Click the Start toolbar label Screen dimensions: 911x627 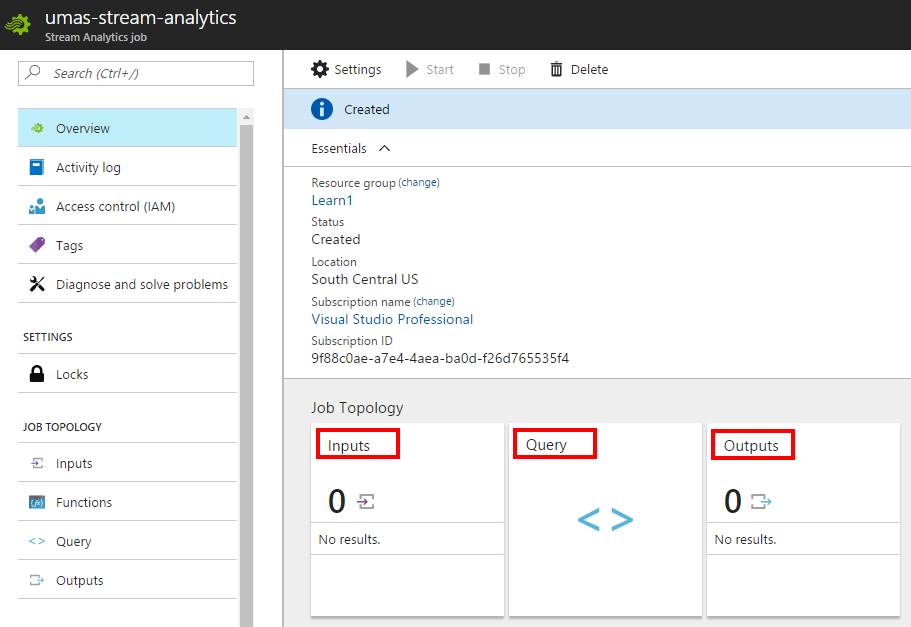point(440,70)
